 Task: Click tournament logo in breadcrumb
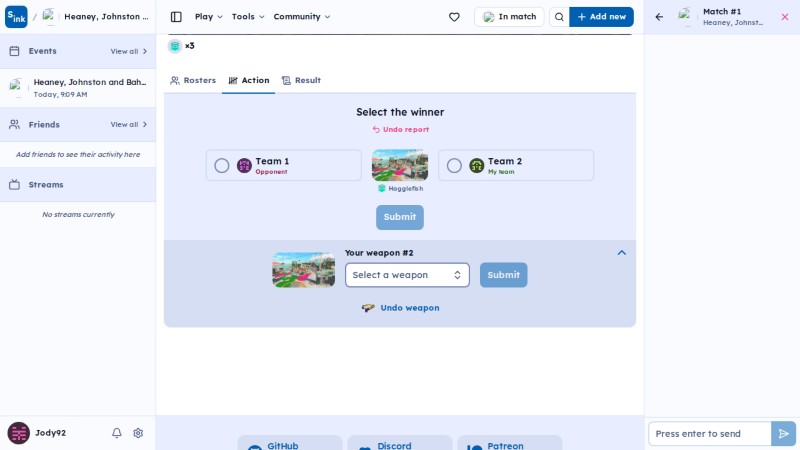(x=49, y=17)
